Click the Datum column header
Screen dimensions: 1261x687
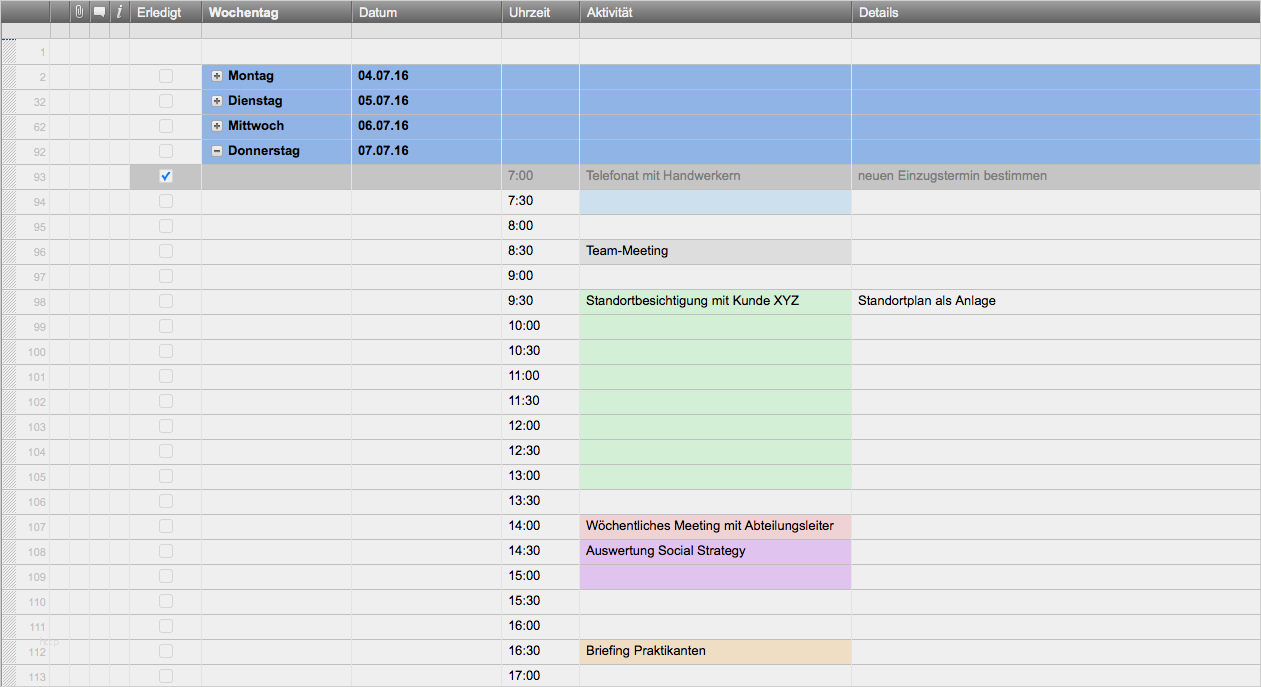click(427, 13)
